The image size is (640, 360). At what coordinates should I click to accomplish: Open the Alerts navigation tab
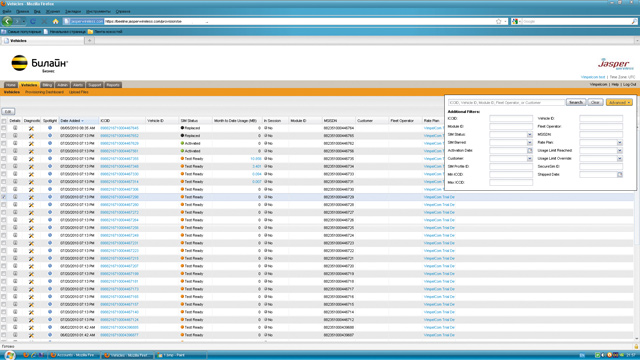[78, 85]
